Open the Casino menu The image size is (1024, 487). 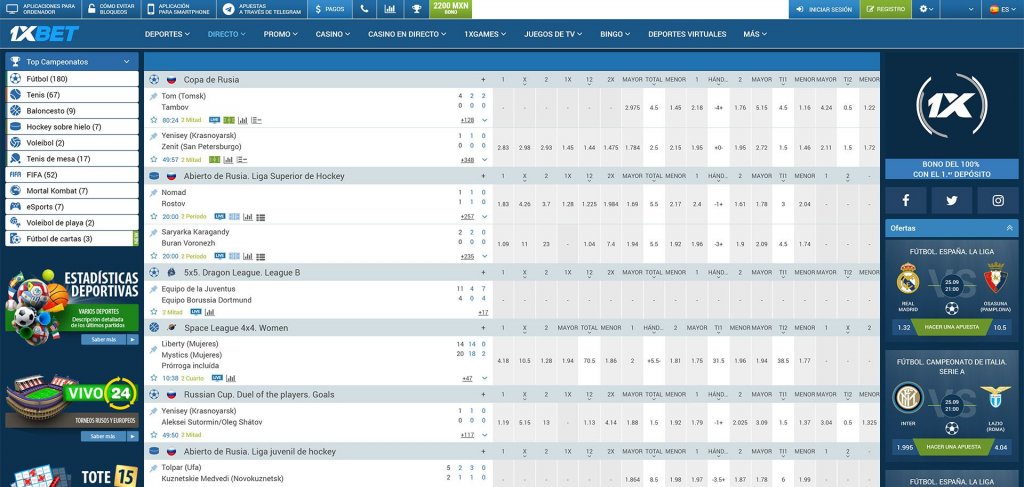coord(332,34)
